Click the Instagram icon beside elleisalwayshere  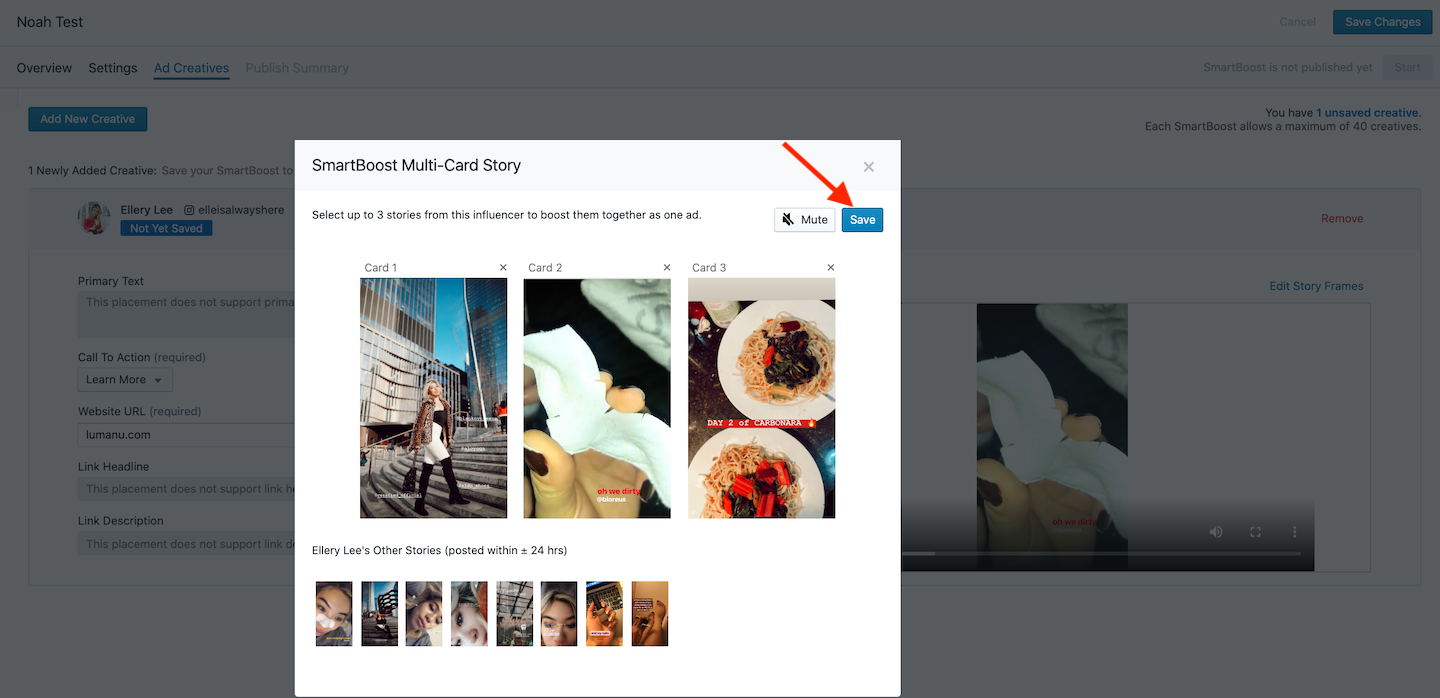189,210
